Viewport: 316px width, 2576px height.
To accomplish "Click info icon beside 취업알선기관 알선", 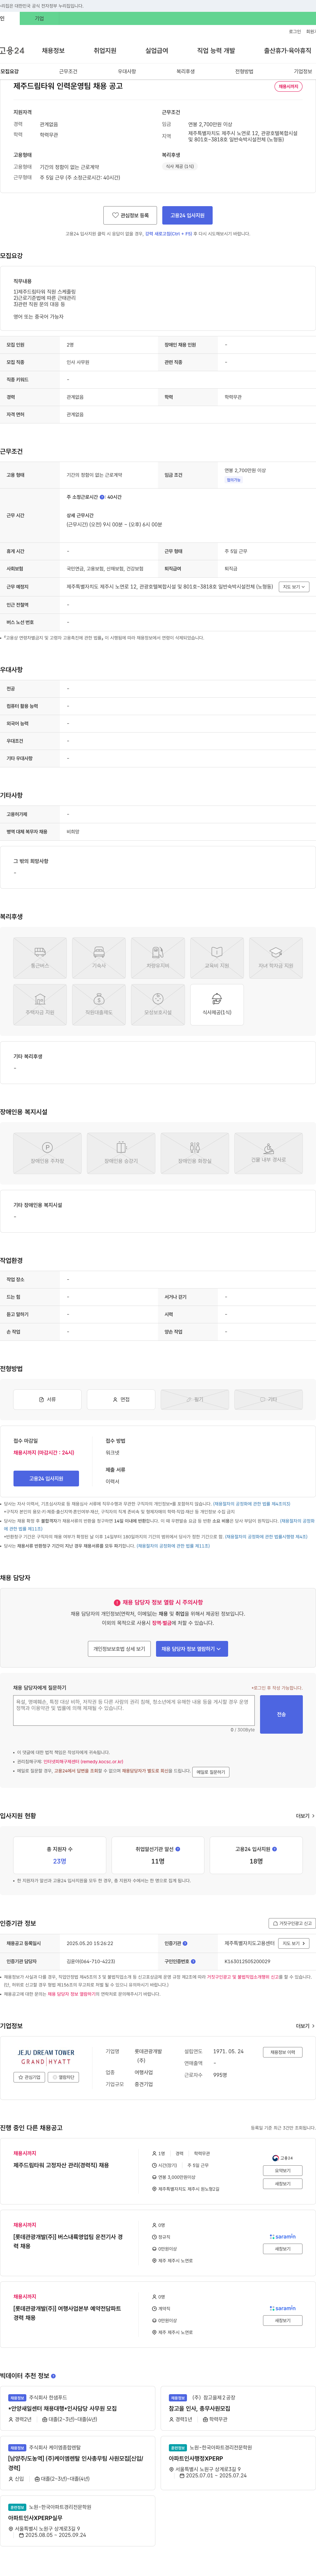I will point(178,1849).
